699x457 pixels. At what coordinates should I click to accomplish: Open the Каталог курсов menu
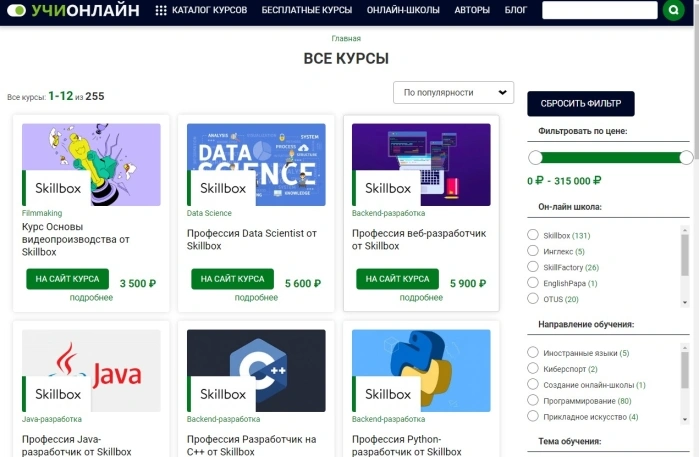point(209,10)
